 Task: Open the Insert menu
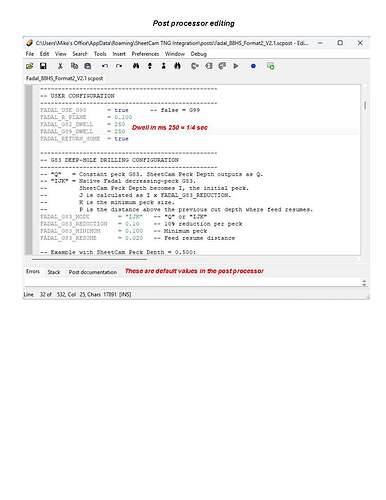(x=119, y=54)
